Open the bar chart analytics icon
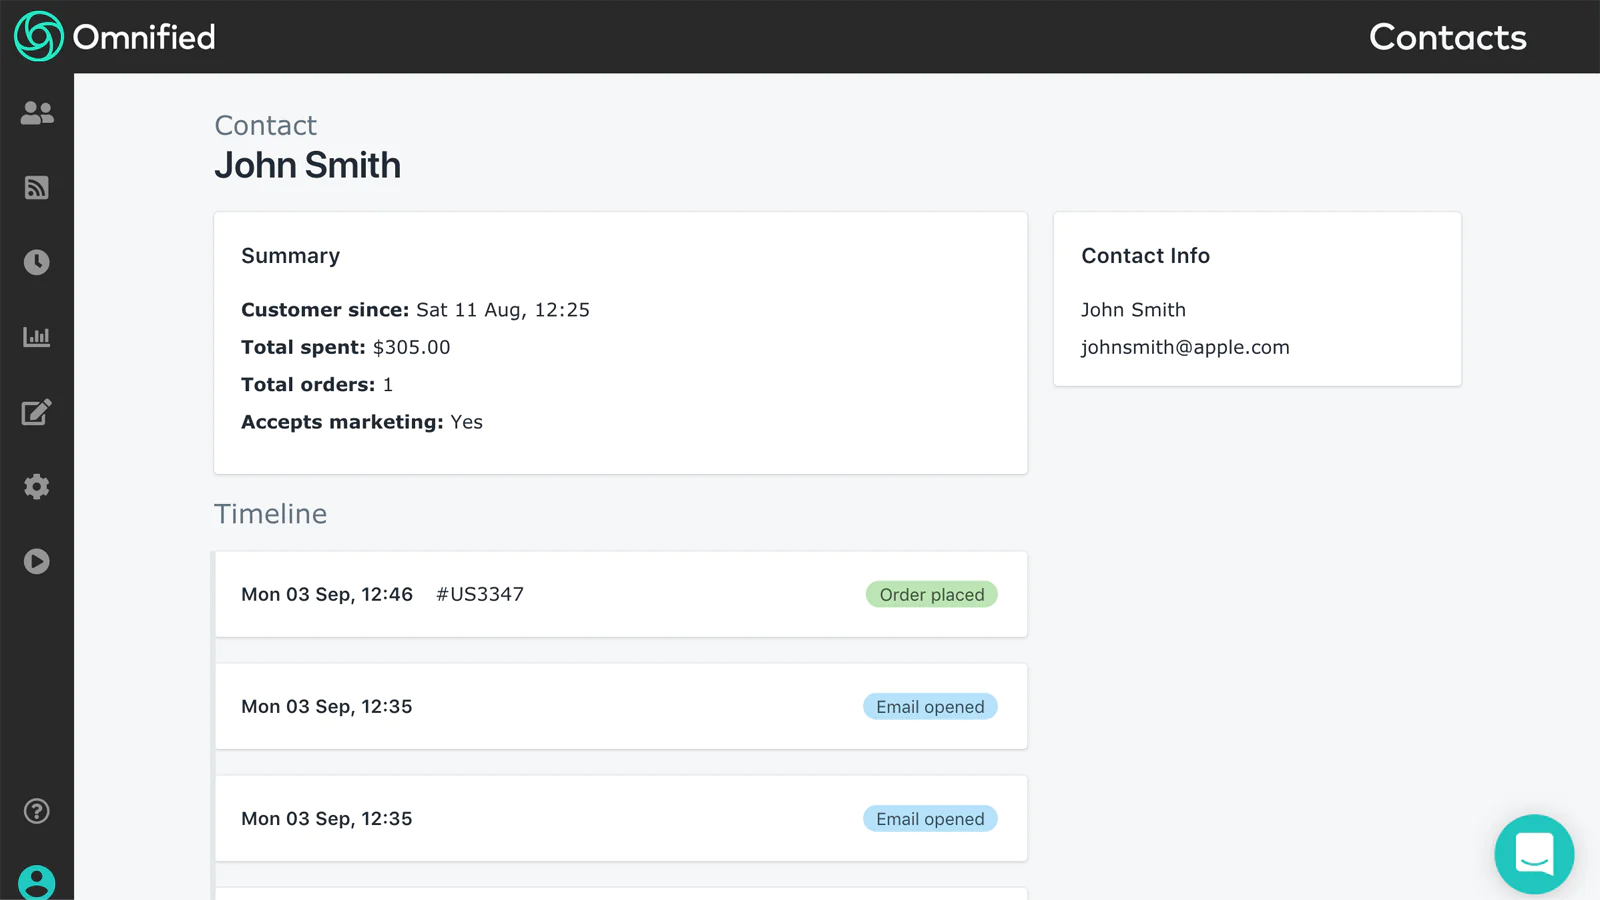This screenshot has height=900, width=1600. coord(37,337)
